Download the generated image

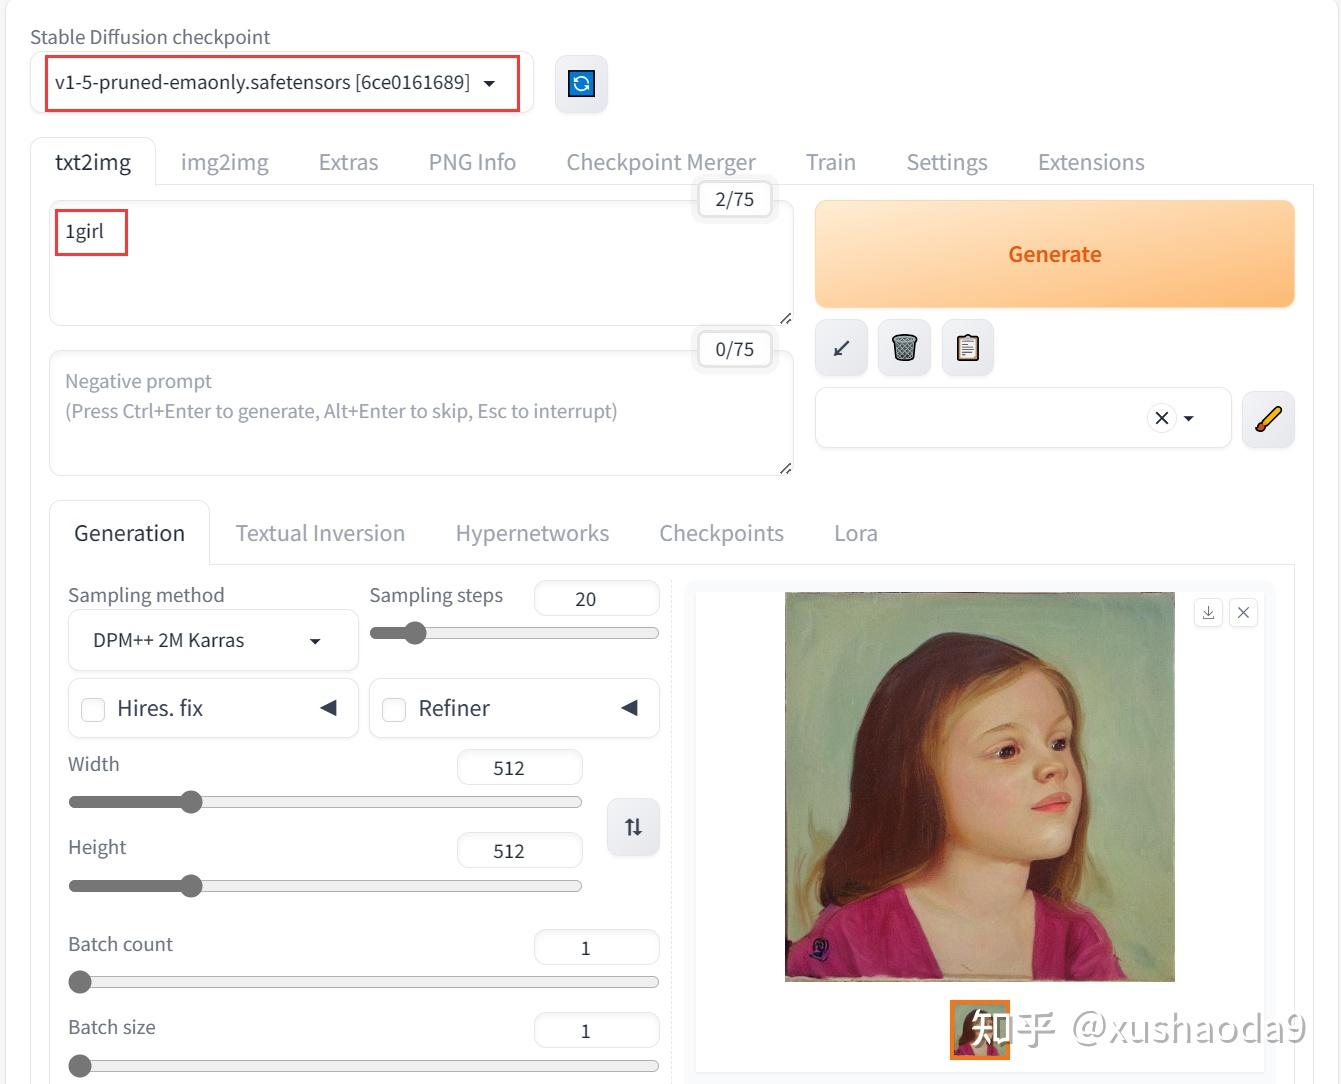[1208, 613]
